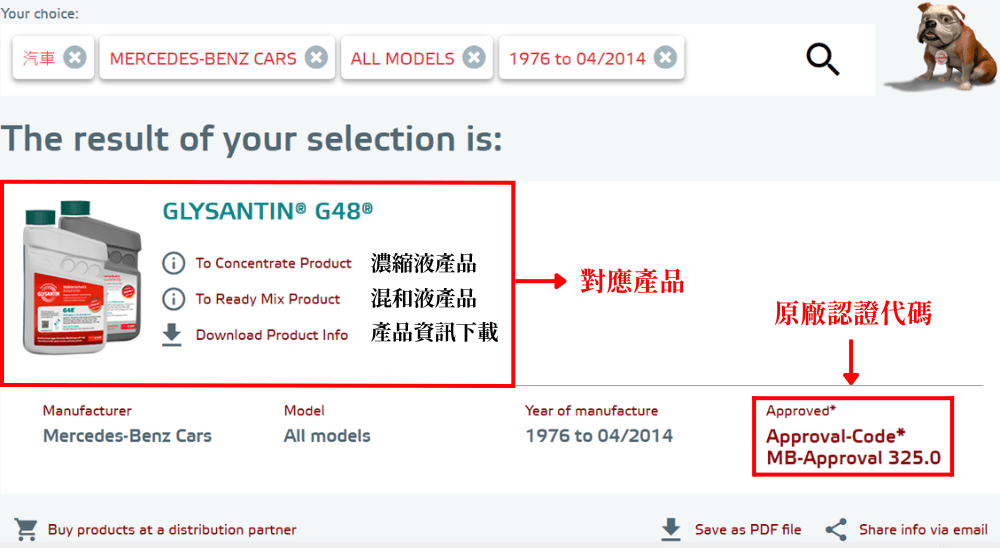Click info icon beside To Ready Mix Product
Screen dimensions: 1000x548
[173, 299]
